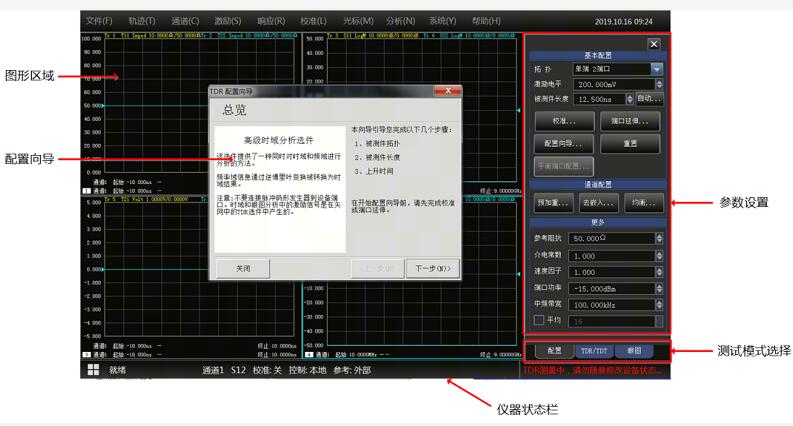Click the 预加重... button

coord(553,203)
